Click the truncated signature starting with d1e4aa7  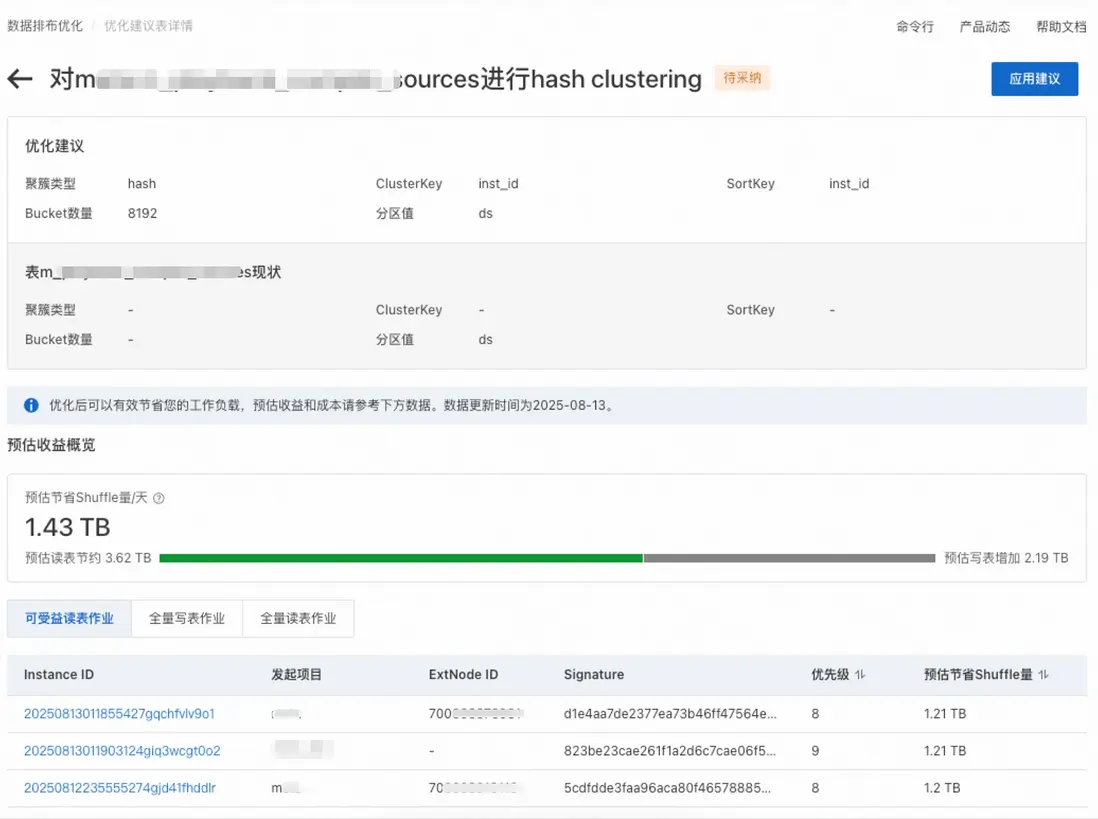pos(670,714)
